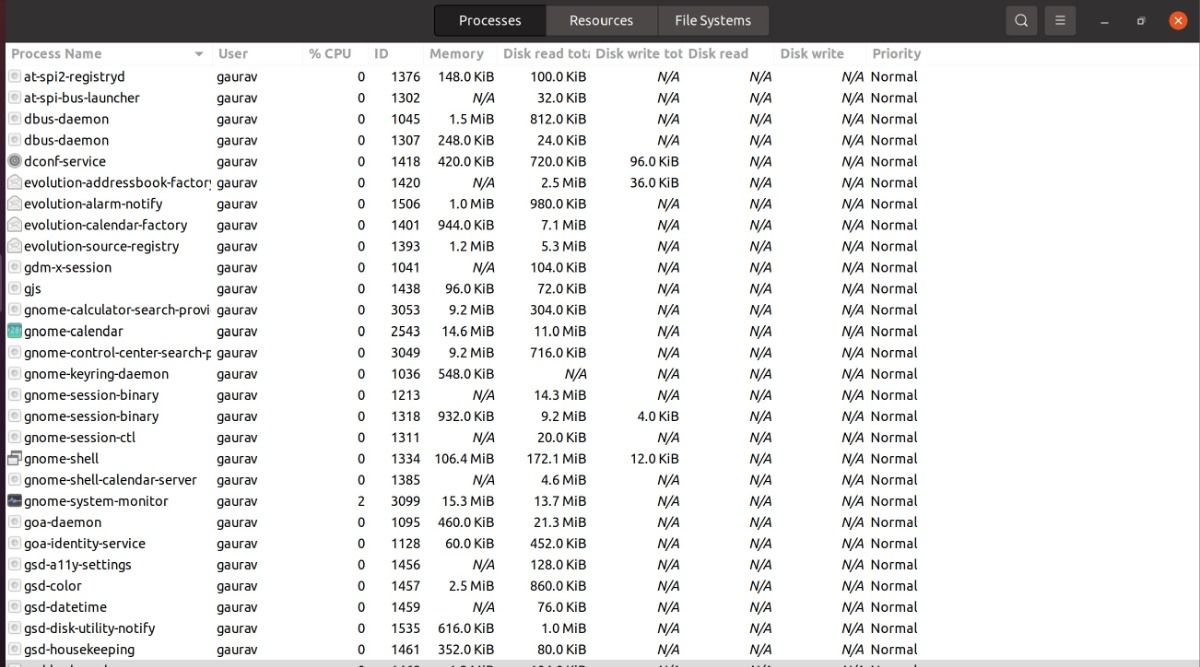Click the 4.0 KiB disk write total
Screen dimensions: 1200x667
coord(658,416)
